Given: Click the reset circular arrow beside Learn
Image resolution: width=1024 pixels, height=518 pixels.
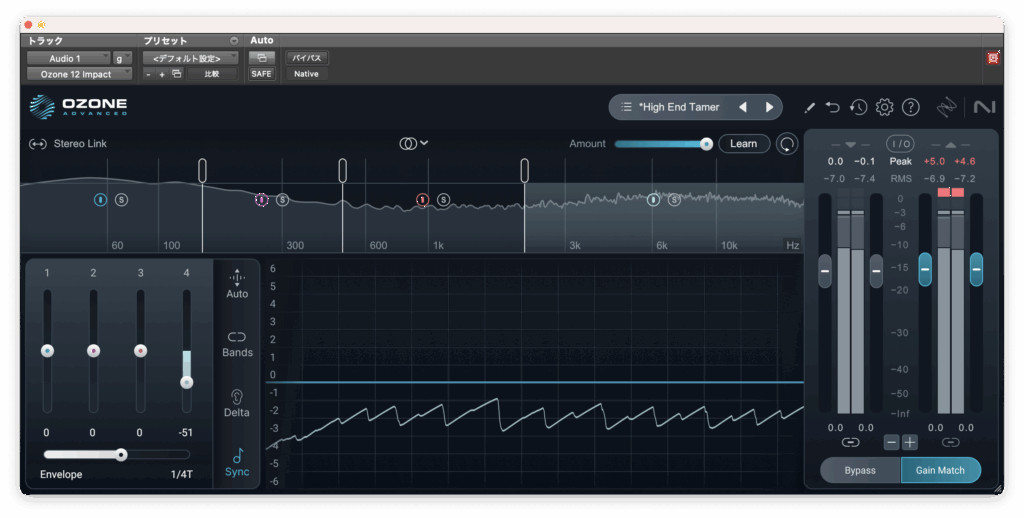Looking at the screenshot, I should 787,144.
